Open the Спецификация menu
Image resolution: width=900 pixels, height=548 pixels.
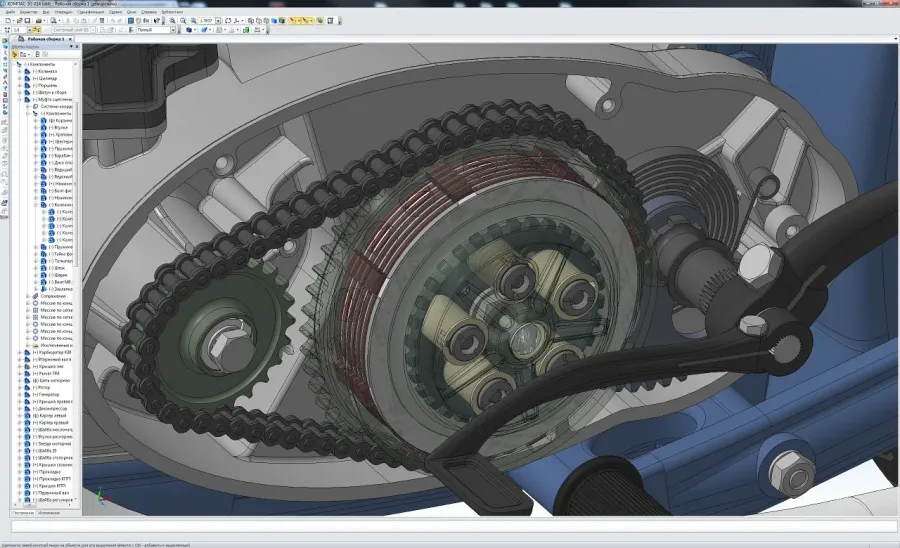pyautogui.click(x=91, y=12)
